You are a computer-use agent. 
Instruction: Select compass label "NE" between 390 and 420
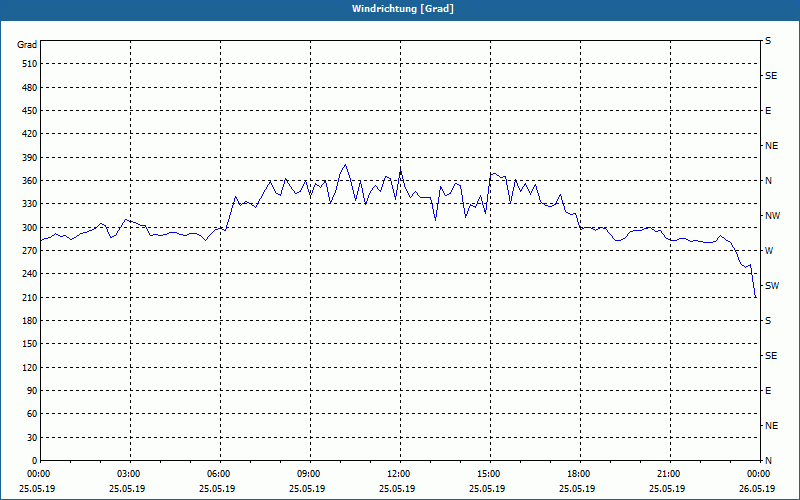771,146
